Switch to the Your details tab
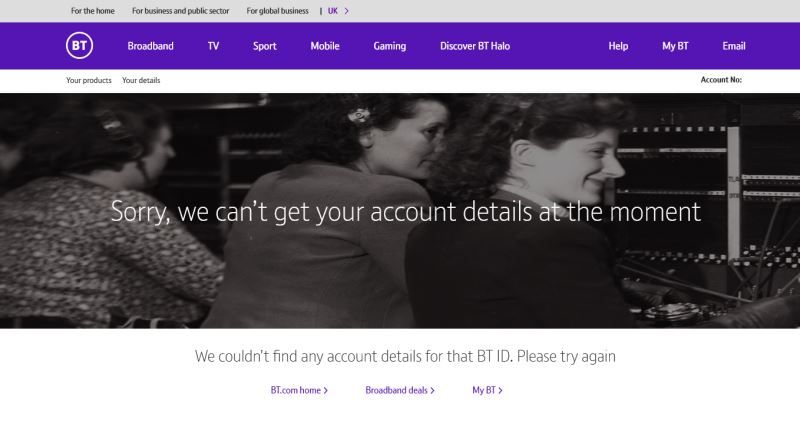Image resolution: width=800 pixels, height=427 pixels. (x=141, y=80)
